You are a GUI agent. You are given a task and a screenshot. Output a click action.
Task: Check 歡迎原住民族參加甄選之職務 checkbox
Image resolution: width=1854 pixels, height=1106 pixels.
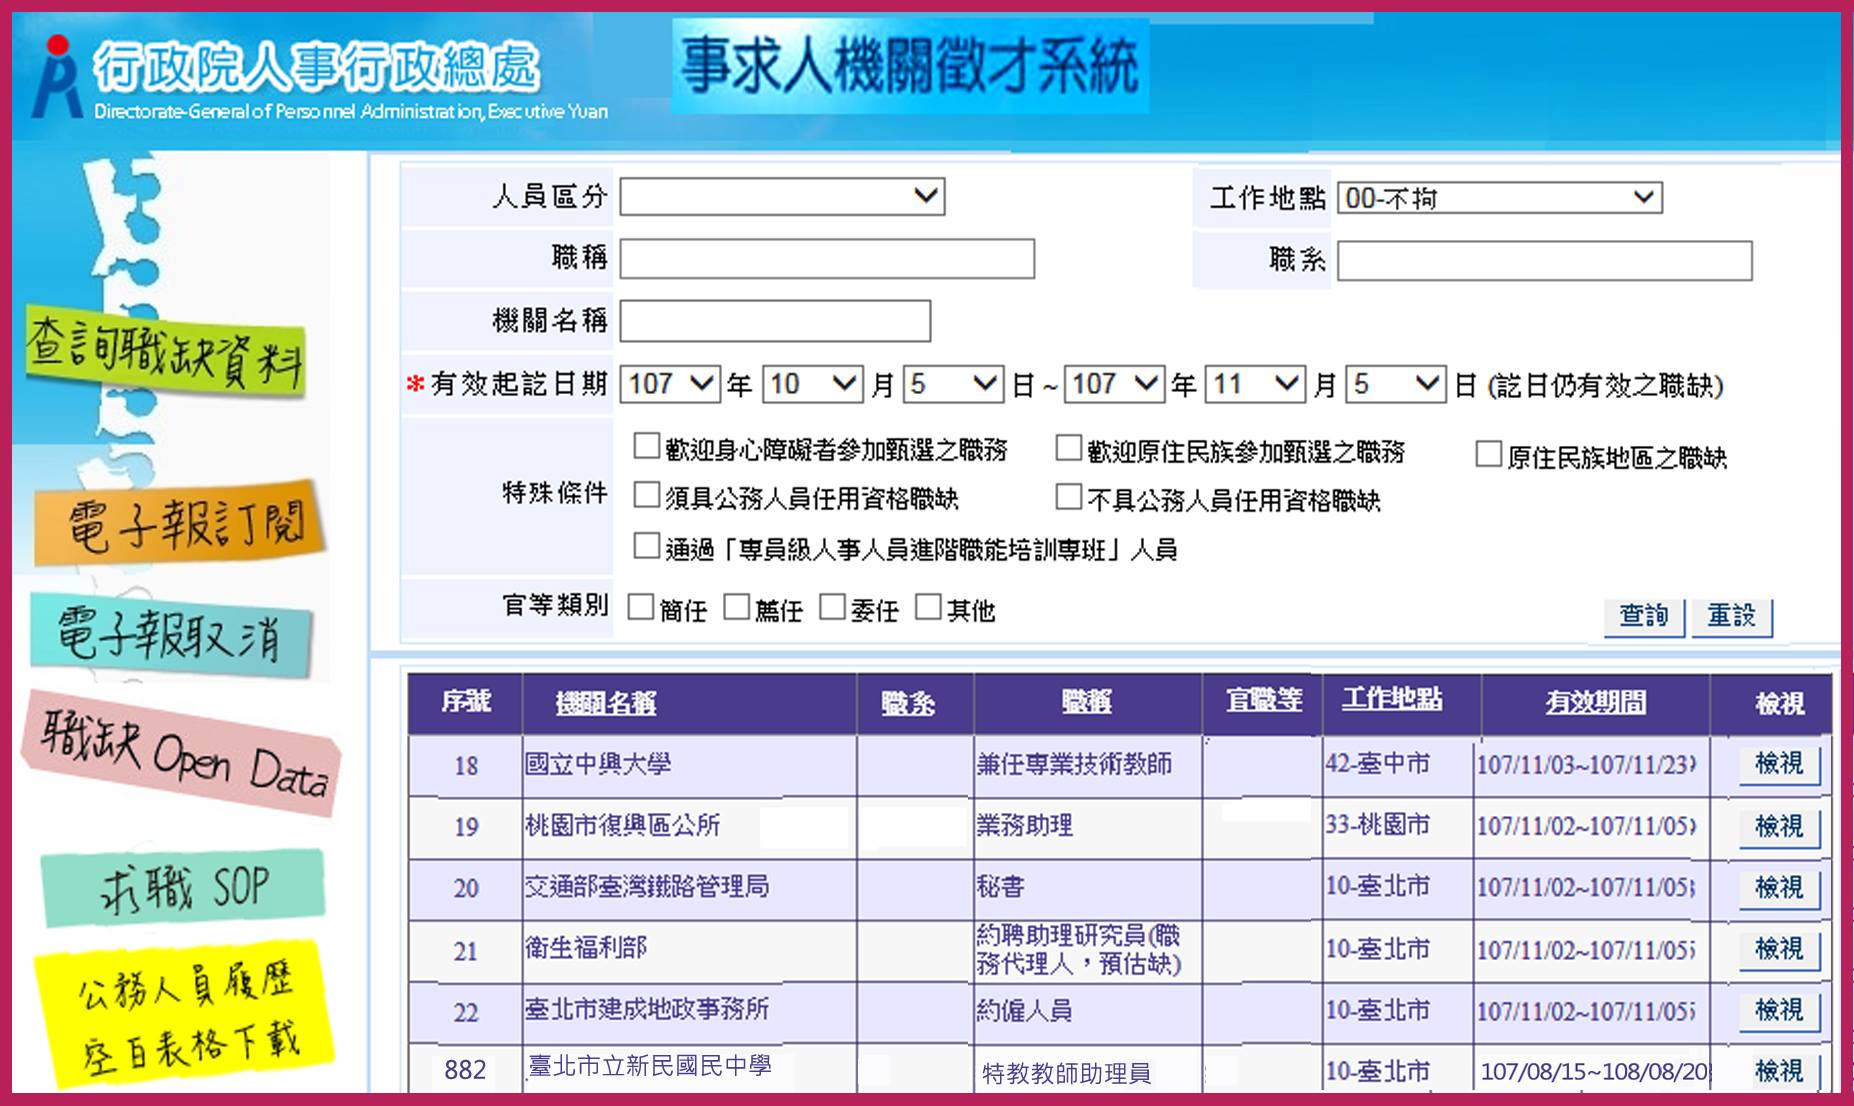(x=1069, y=448)
